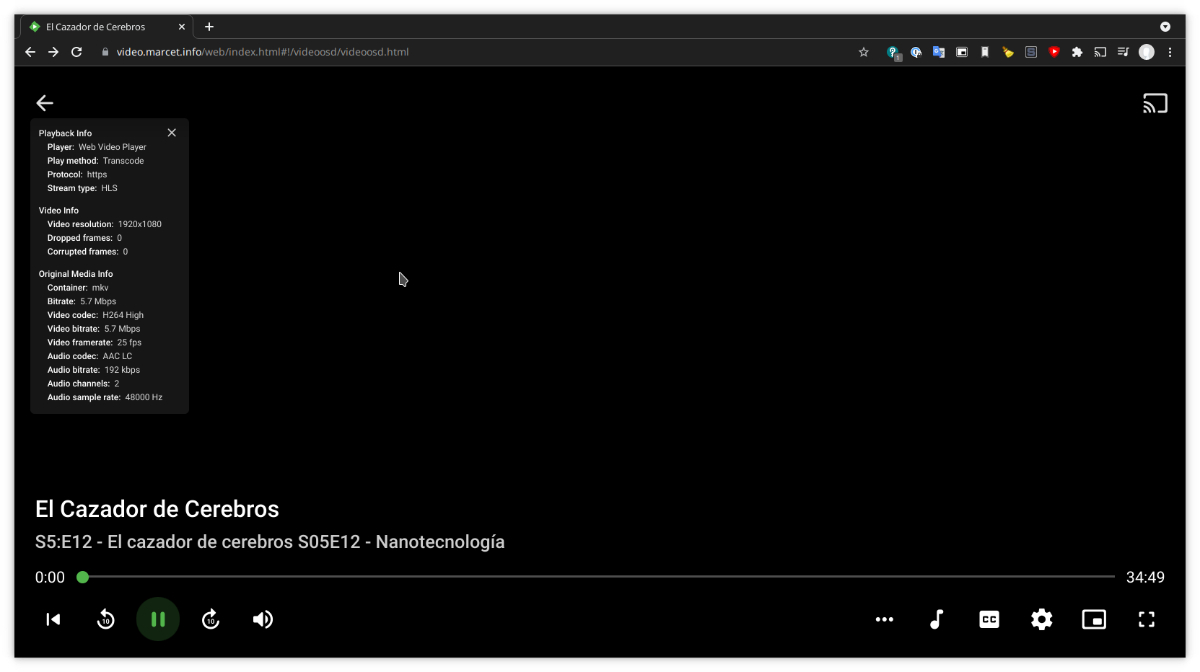Screen dimensions: 1200x672
Task: Click the address bar URL field
Action: coord(480,52)
